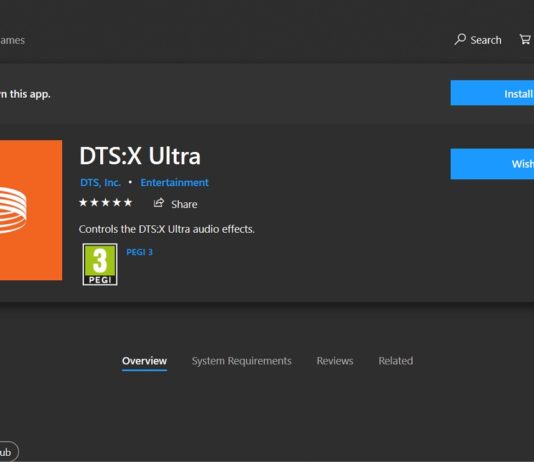Click the Install button
This screenshot has width=534, height=462.
tap(492, 93)
